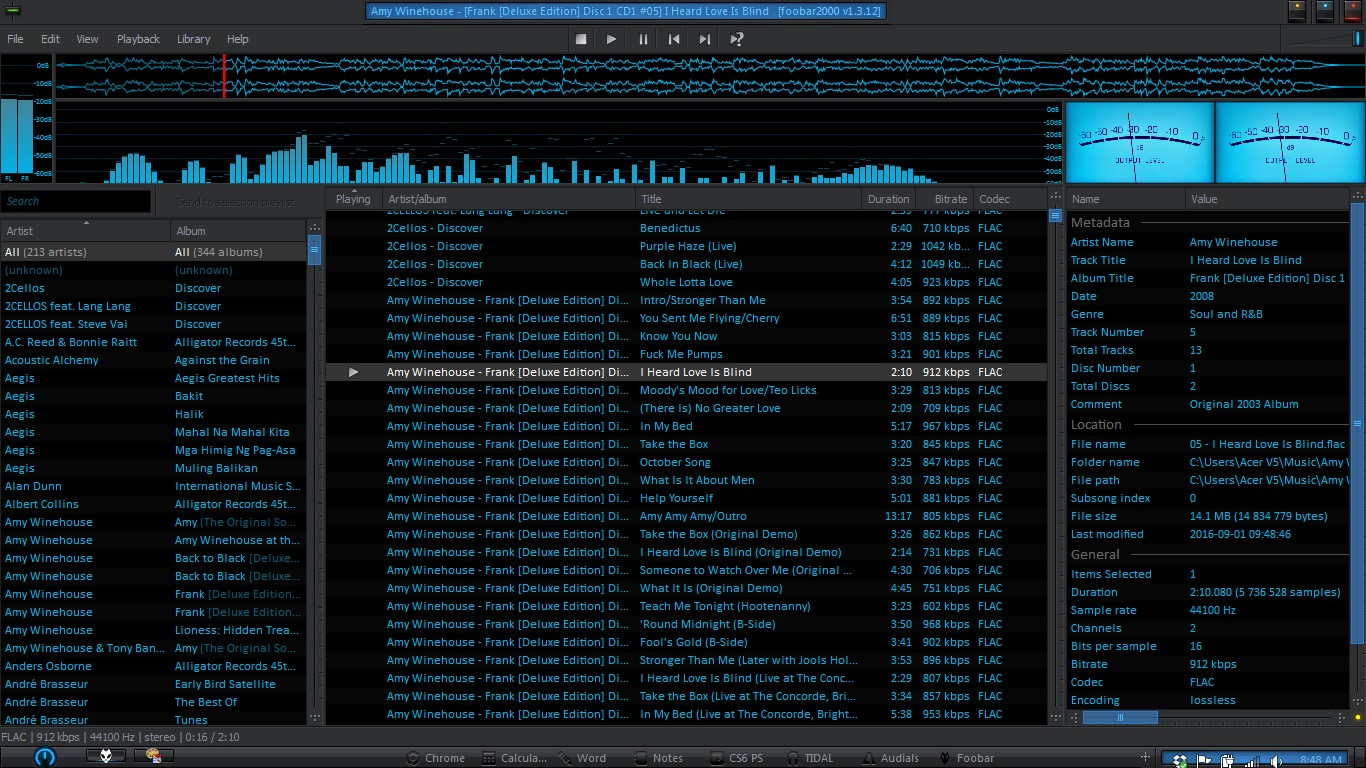Stop playback with the square Stop button

click(x=581, y=39)
